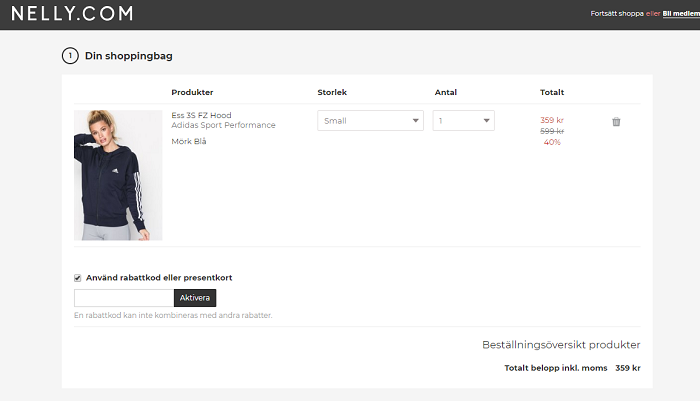Click the Din shoppingbag heading
The height and width of the screenshot is (401, 700).
[135, 56]
